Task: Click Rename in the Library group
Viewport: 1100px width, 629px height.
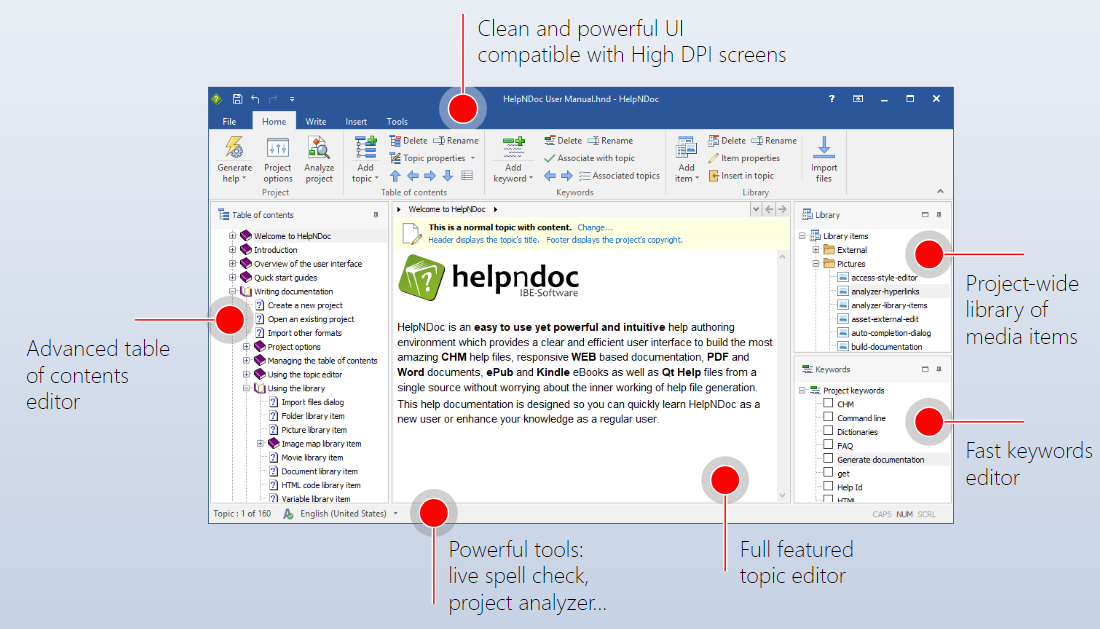Action: coord(774,141)
